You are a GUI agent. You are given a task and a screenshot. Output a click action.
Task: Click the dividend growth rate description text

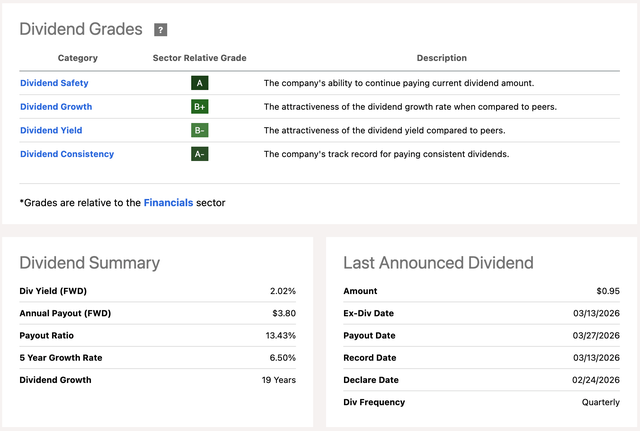[410, 107]
